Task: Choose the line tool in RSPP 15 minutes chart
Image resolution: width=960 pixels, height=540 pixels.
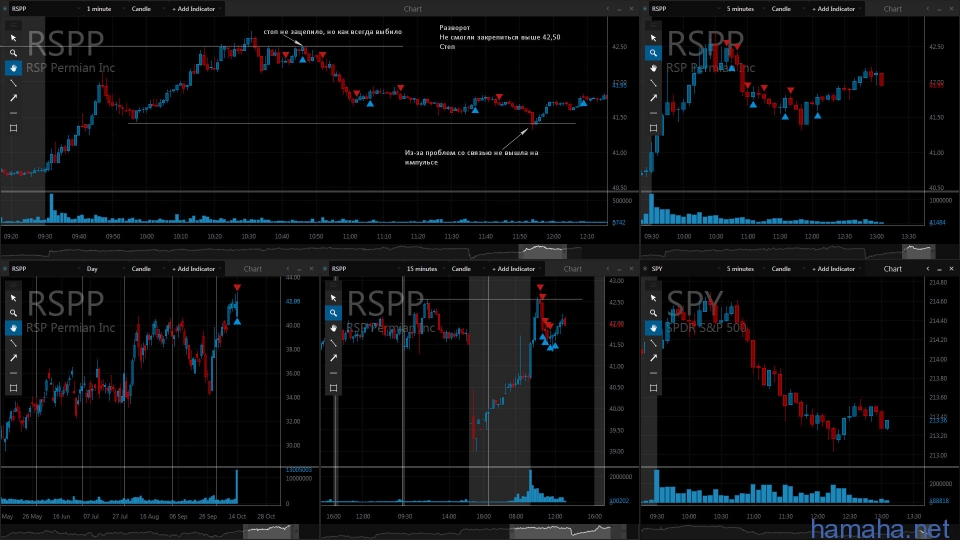Action: [333, 343]
